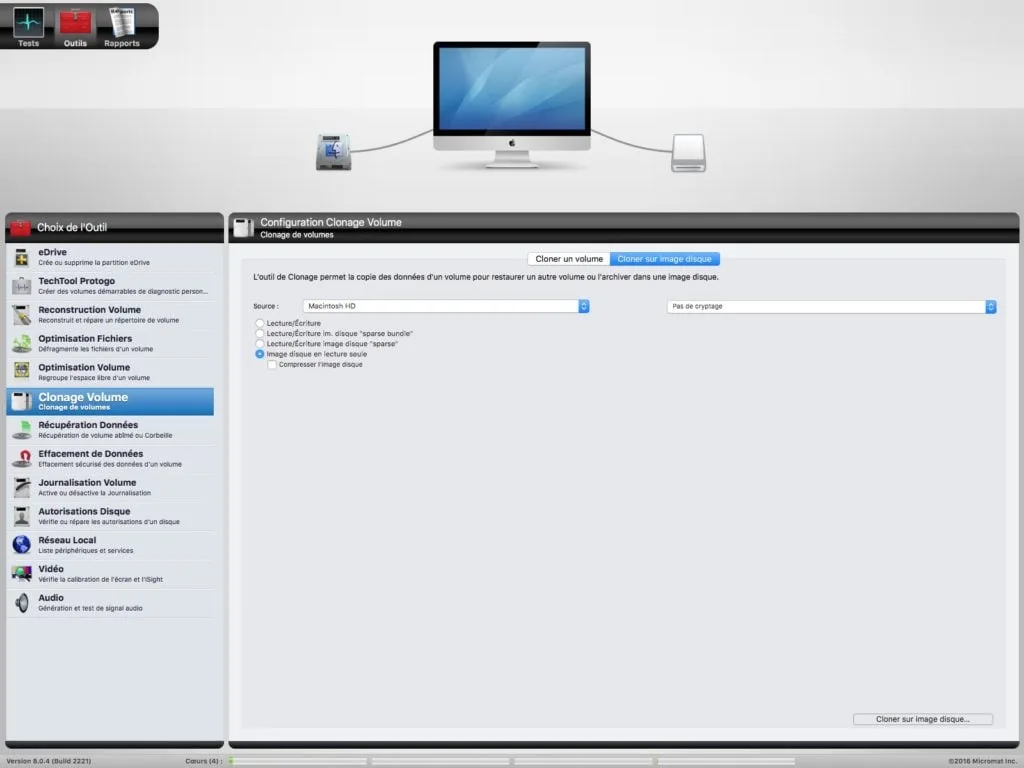1024x768 pixels.
Task: Select the eDrive tool in the sidebar
Action: (110, 256)
